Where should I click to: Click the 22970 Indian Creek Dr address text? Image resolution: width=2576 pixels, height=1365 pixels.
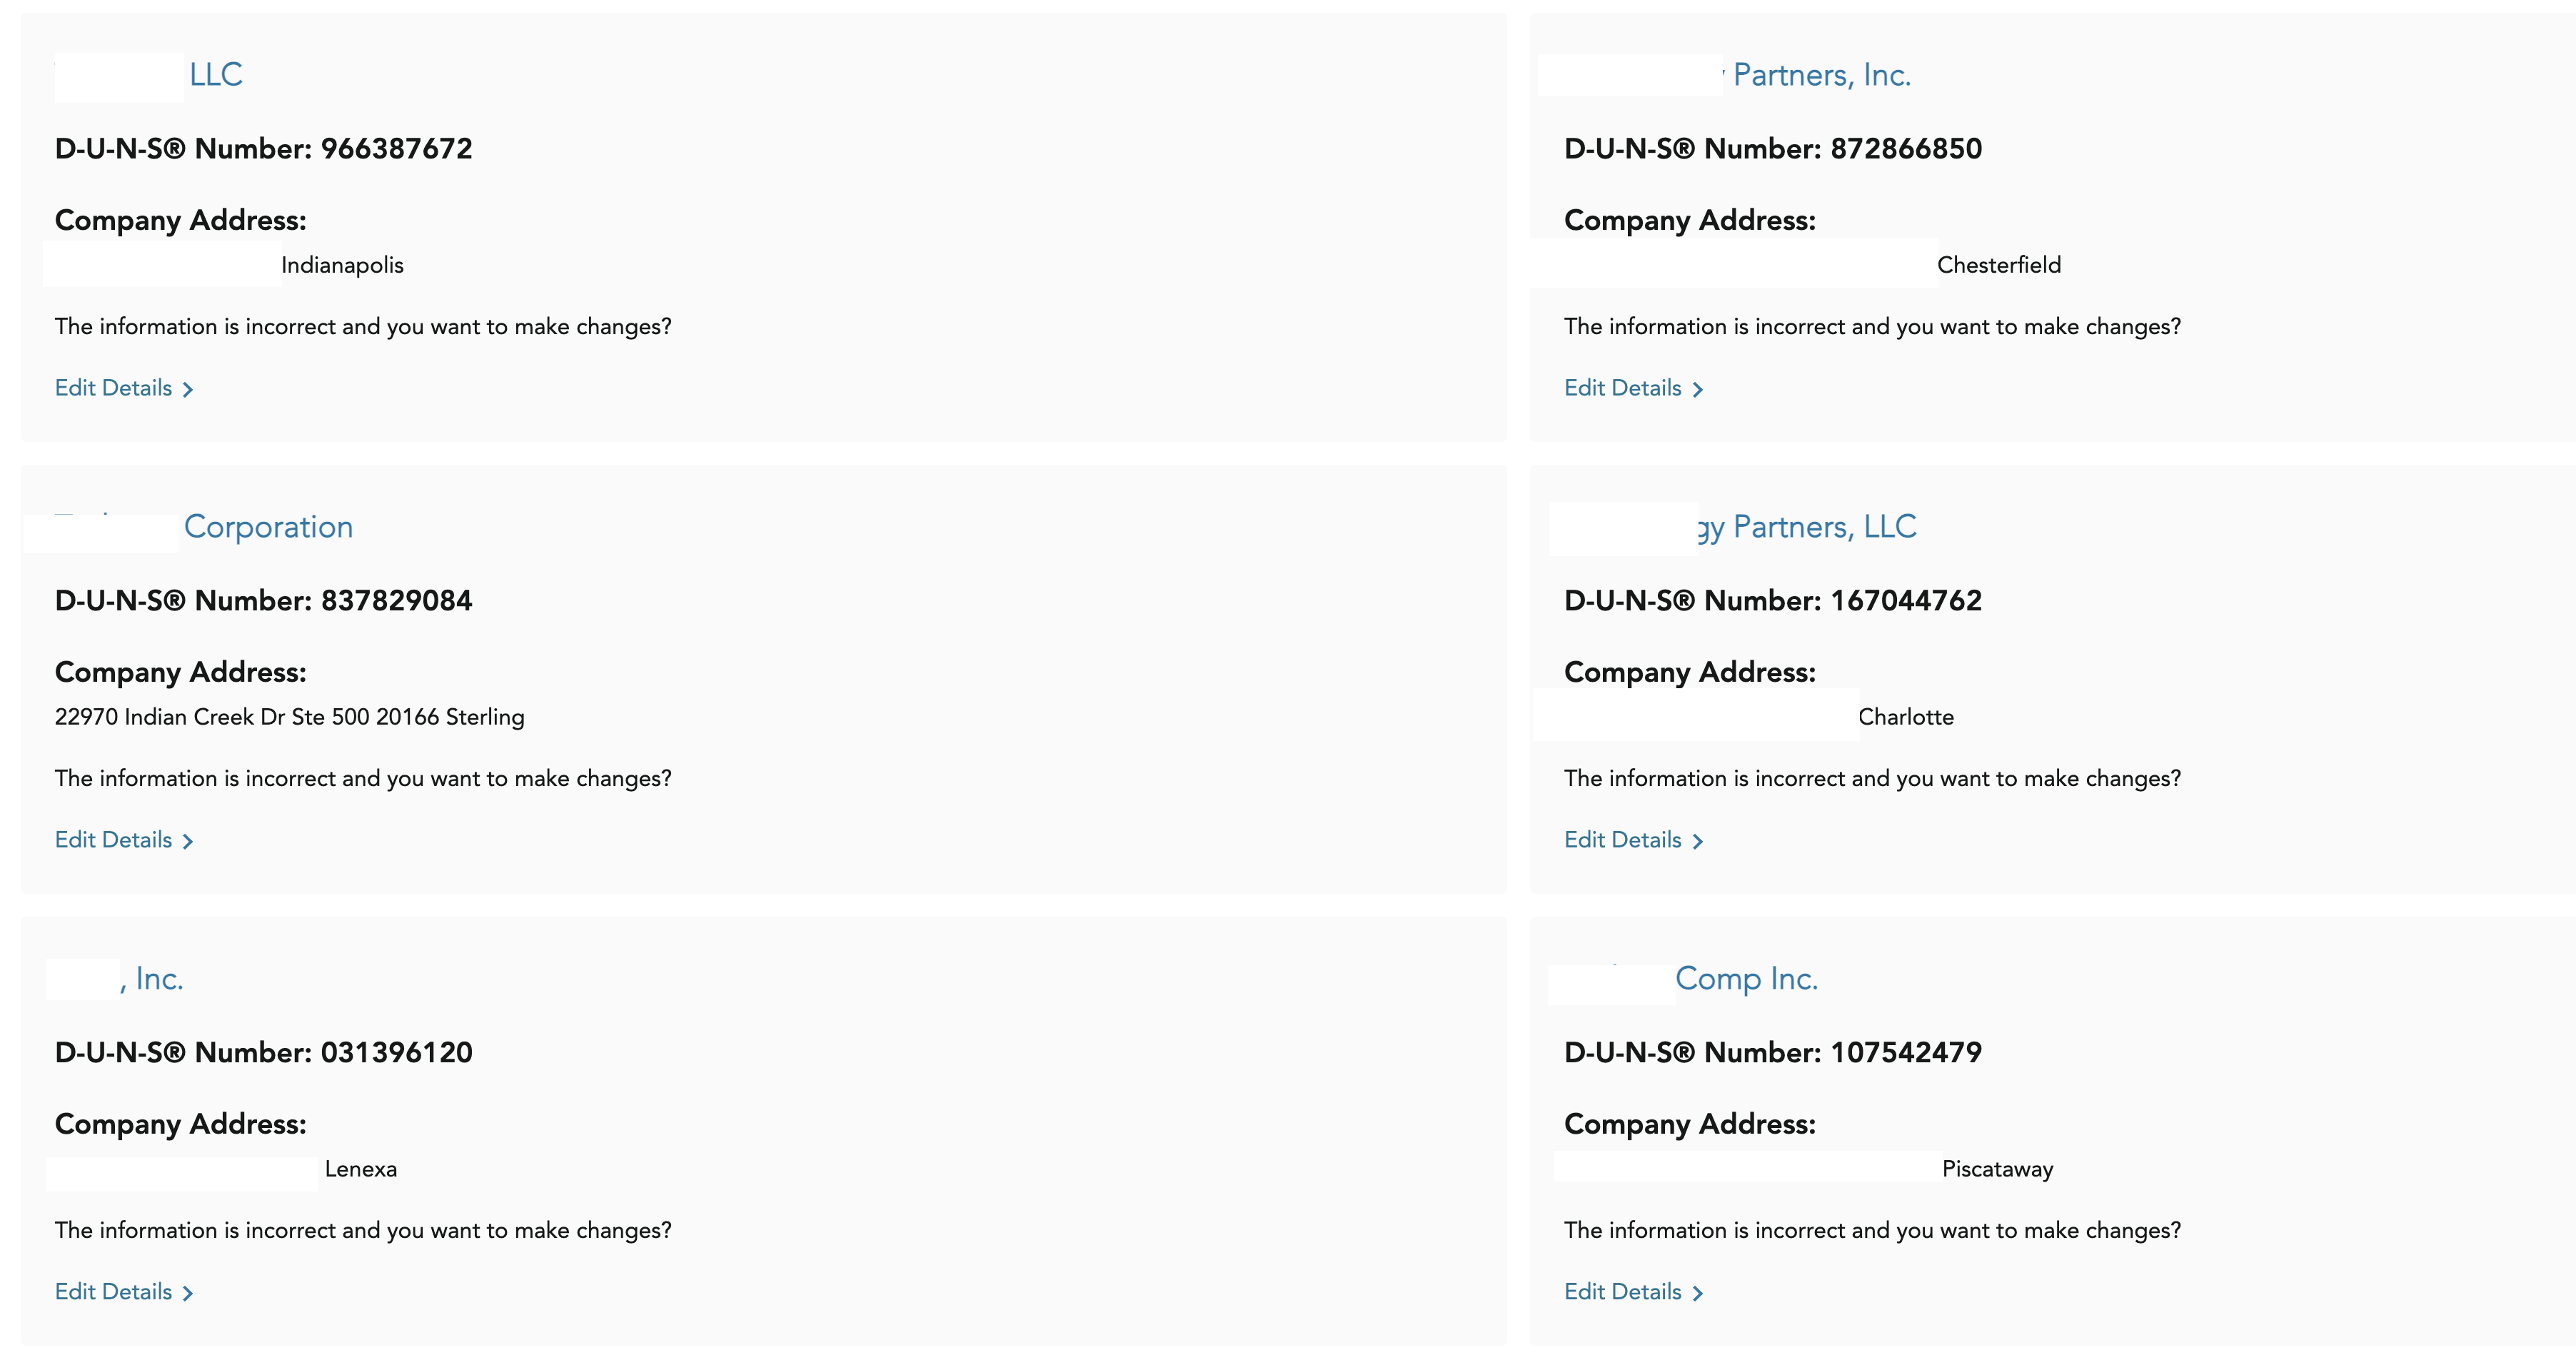[x=289, y=717]
